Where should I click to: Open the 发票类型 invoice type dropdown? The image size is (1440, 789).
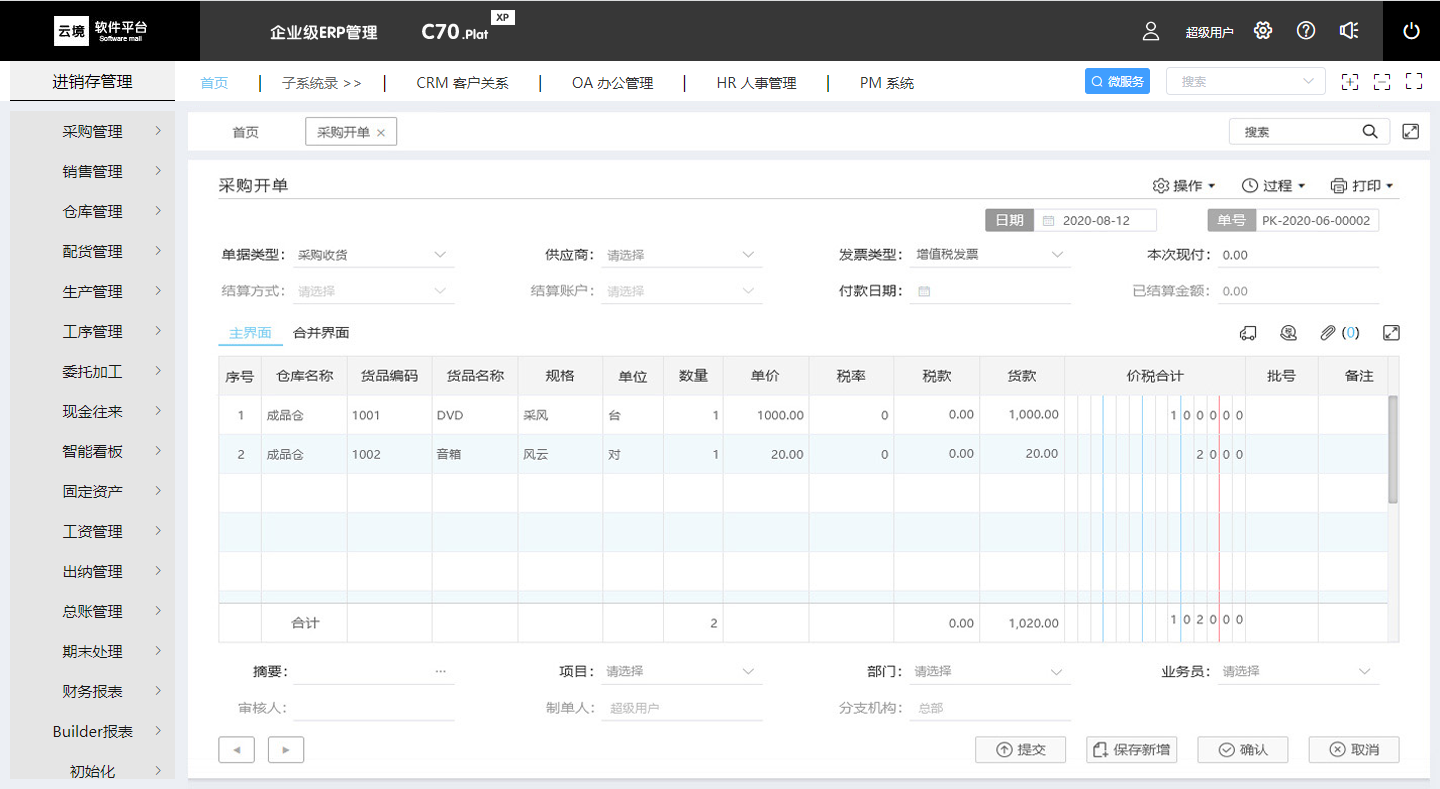(990, 255)
